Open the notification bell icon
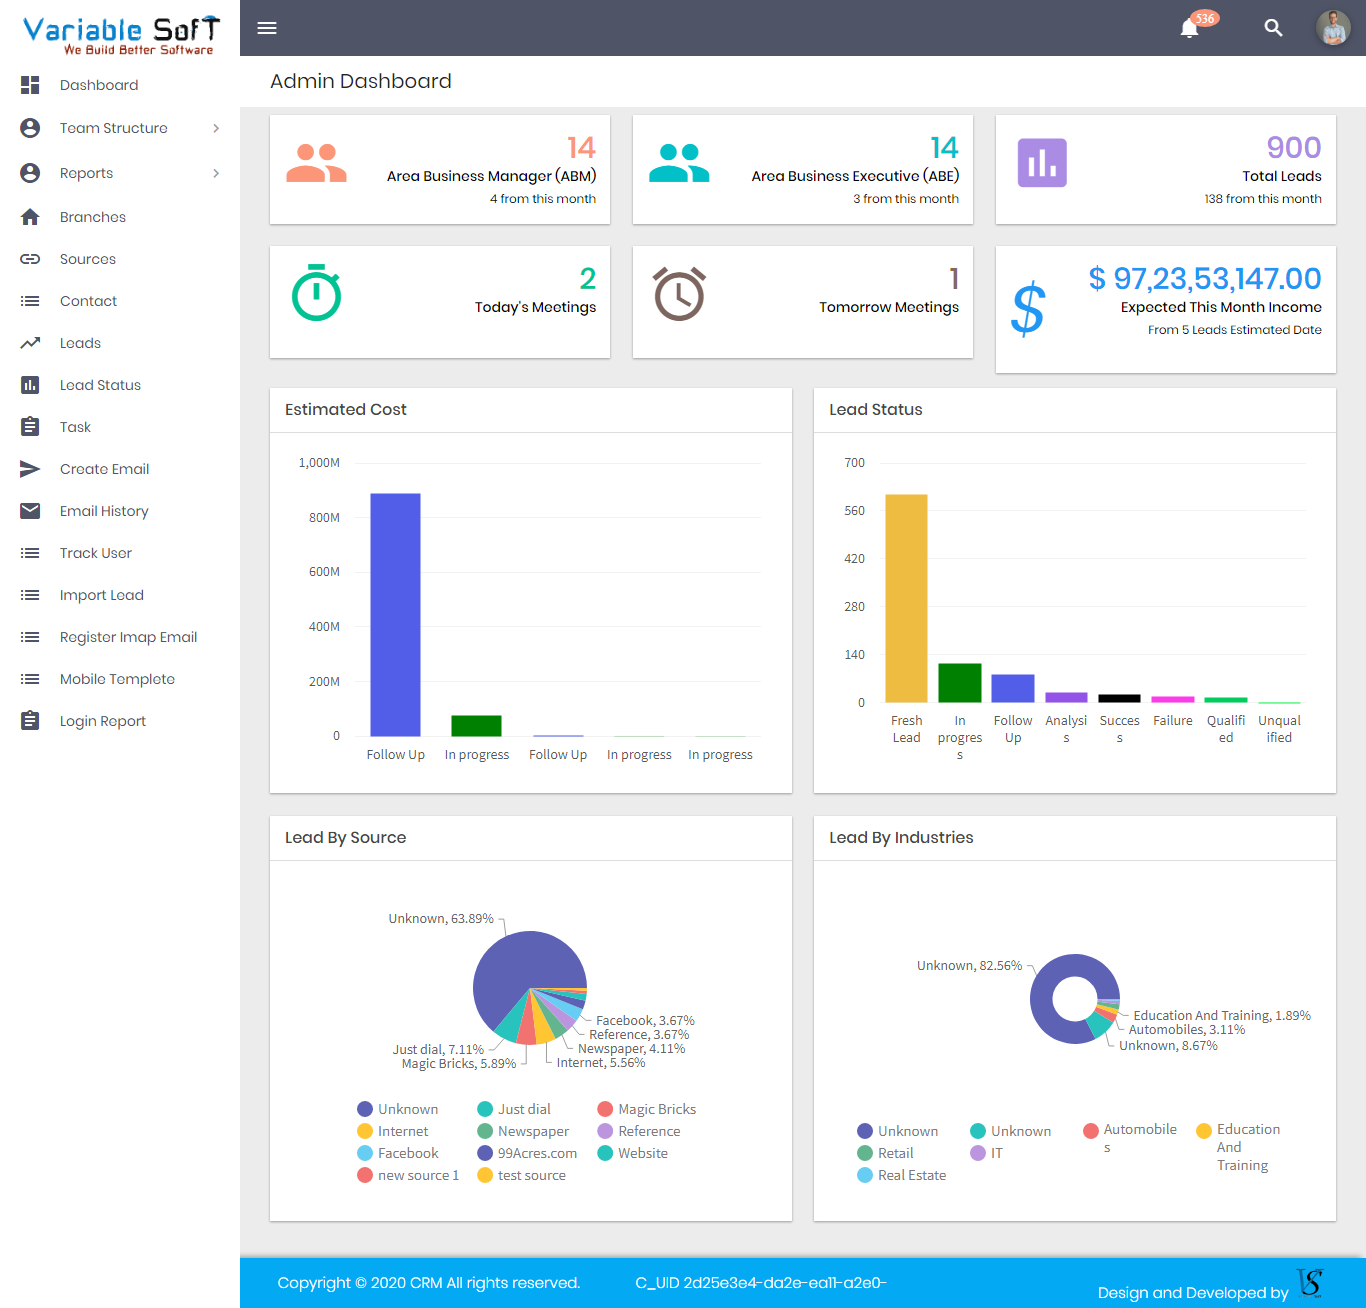The image size is (1366, 1308). pos(1190,28)
